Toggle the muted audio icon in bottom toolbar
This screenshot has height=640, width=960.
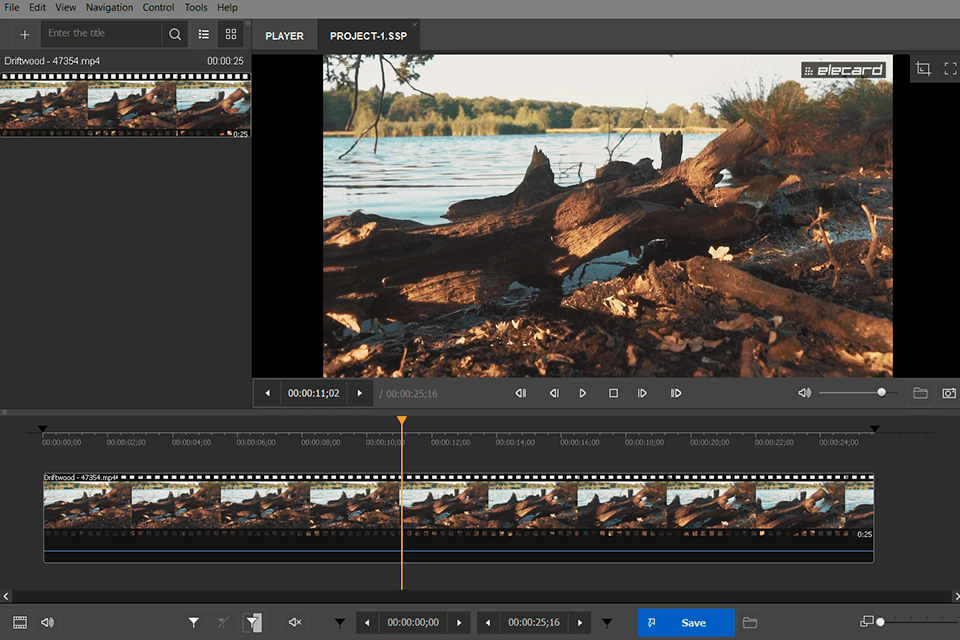[x=295, y=623]
